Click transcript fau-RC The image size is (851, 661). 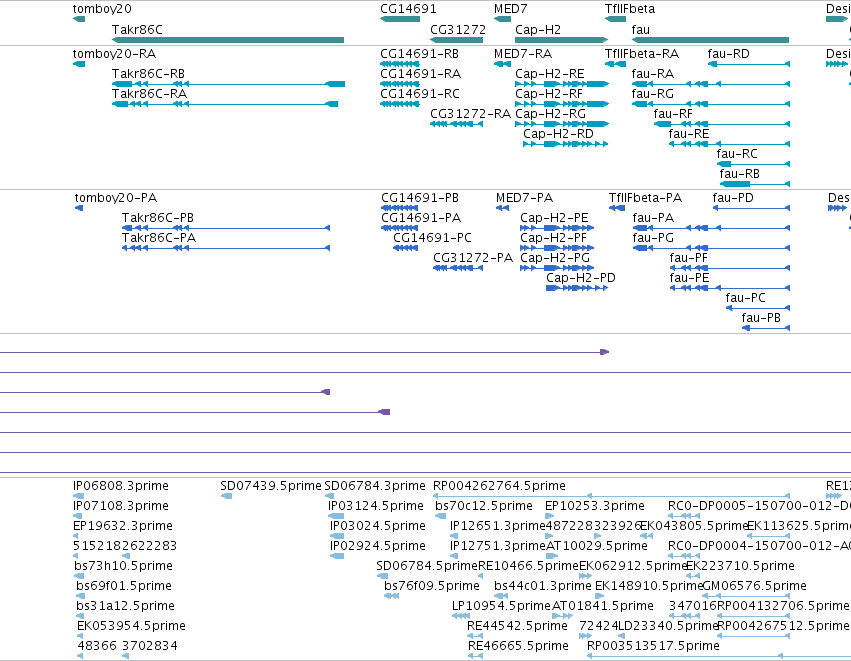(753, 164)
